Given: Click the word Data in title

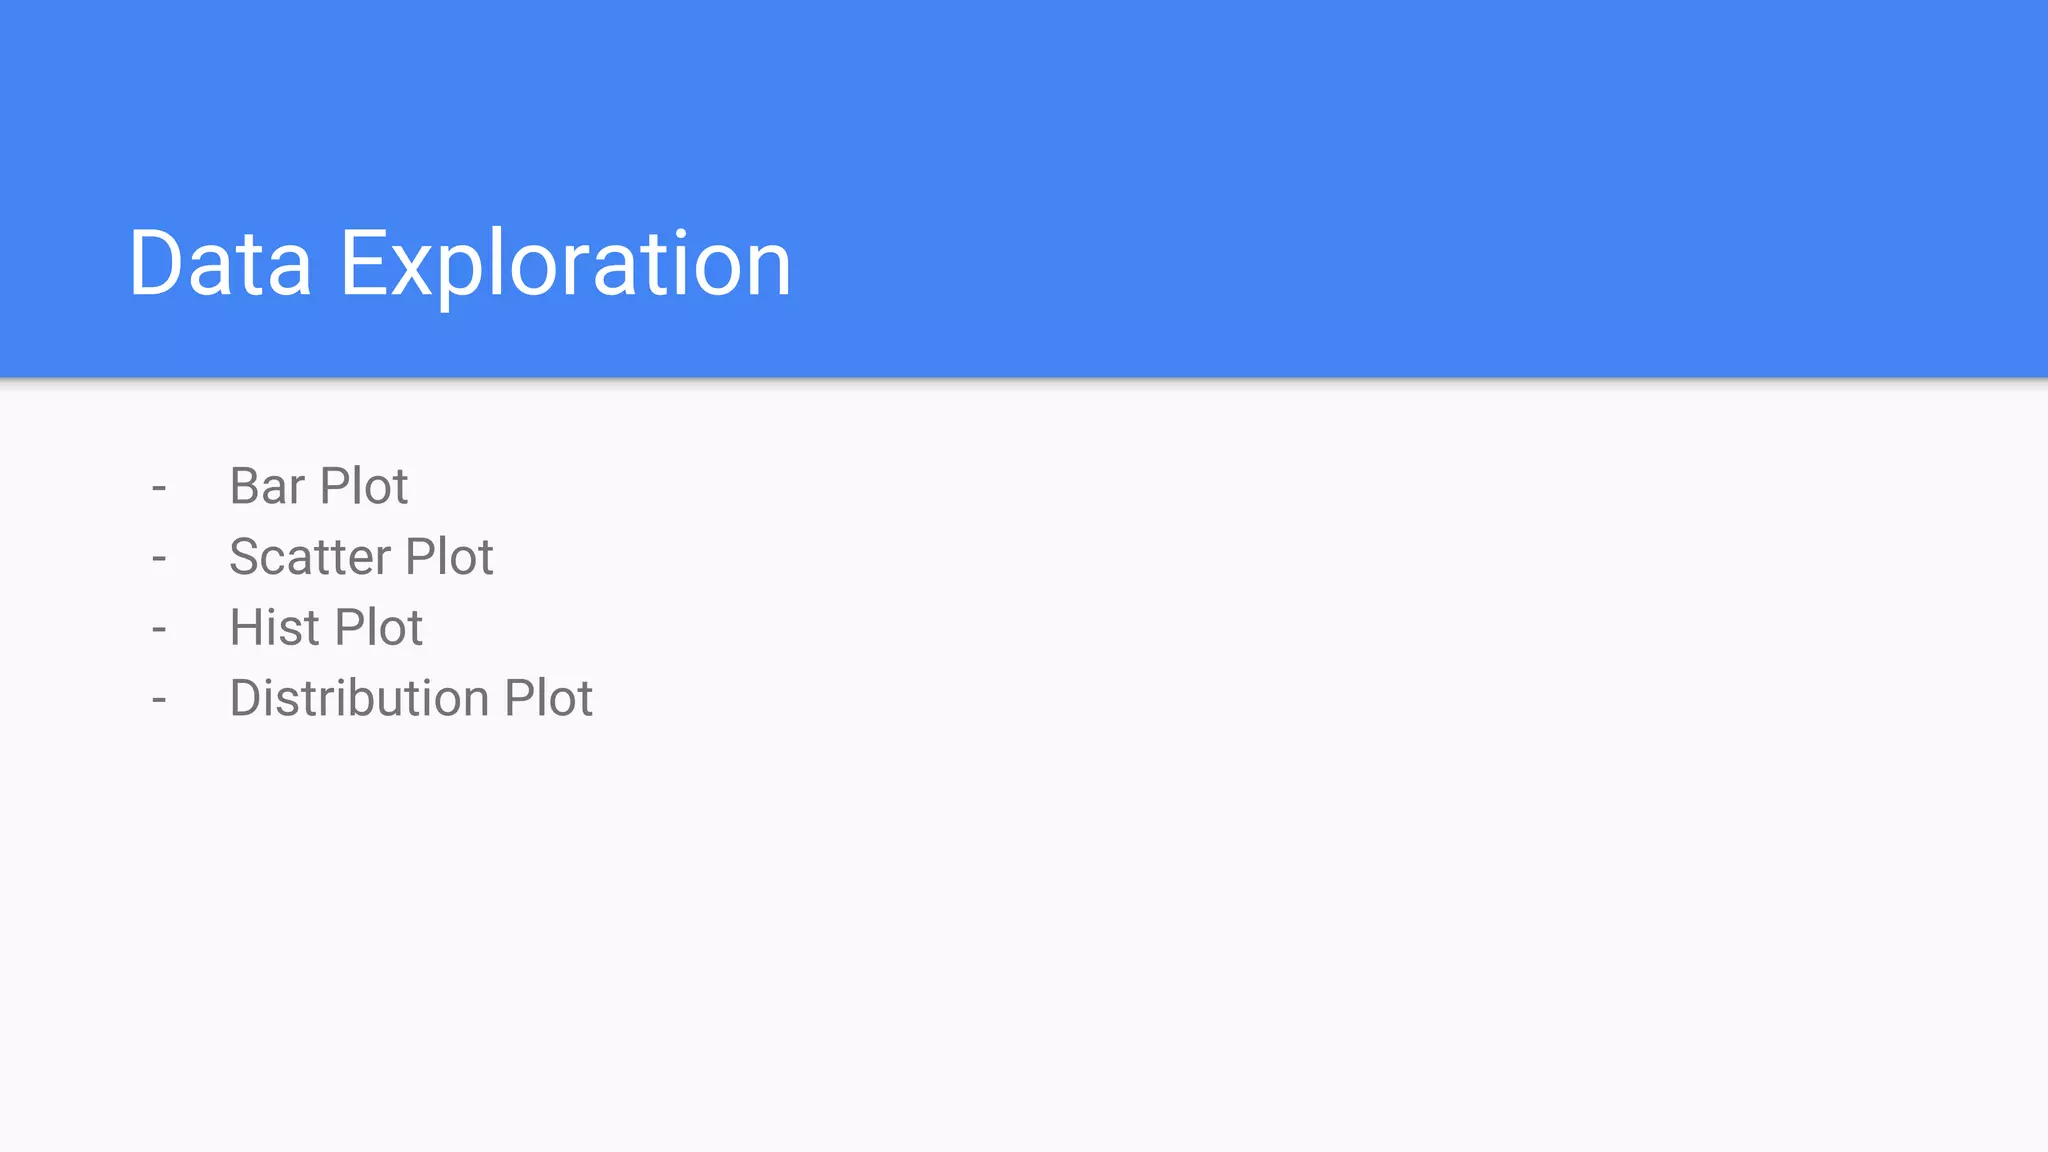Looking at the screenshot, I should pyautogui.click(x=220, y=264).
